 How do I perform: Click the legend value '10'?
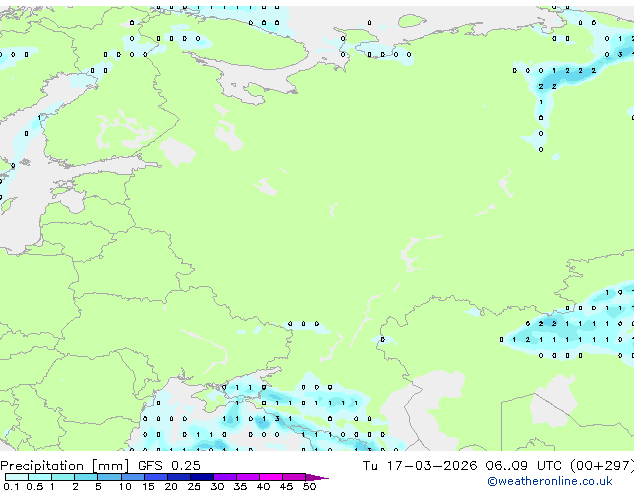[125, 486]
